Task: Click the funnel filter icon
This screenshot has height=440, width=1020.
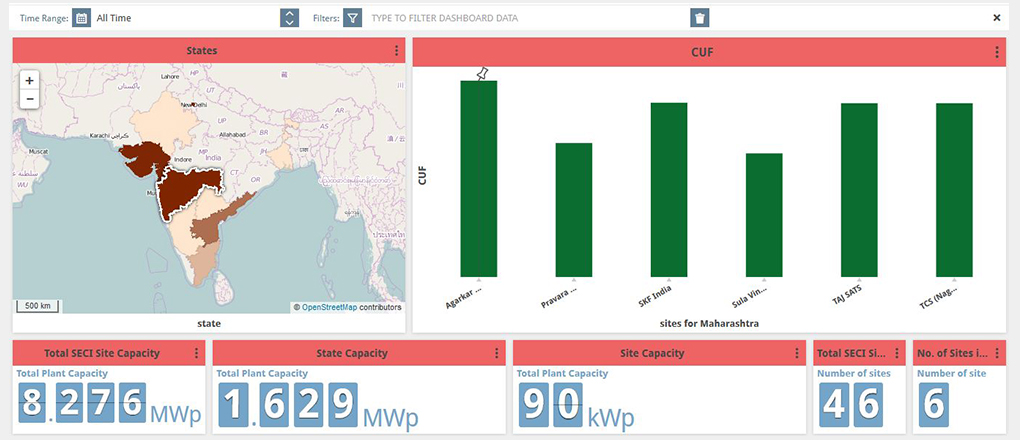Action: (352, 18)
